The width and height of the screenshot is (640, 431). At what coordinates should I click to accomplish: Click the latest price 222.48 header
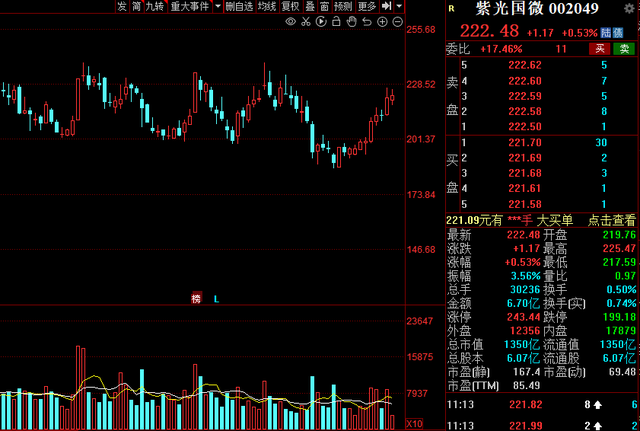489,31
